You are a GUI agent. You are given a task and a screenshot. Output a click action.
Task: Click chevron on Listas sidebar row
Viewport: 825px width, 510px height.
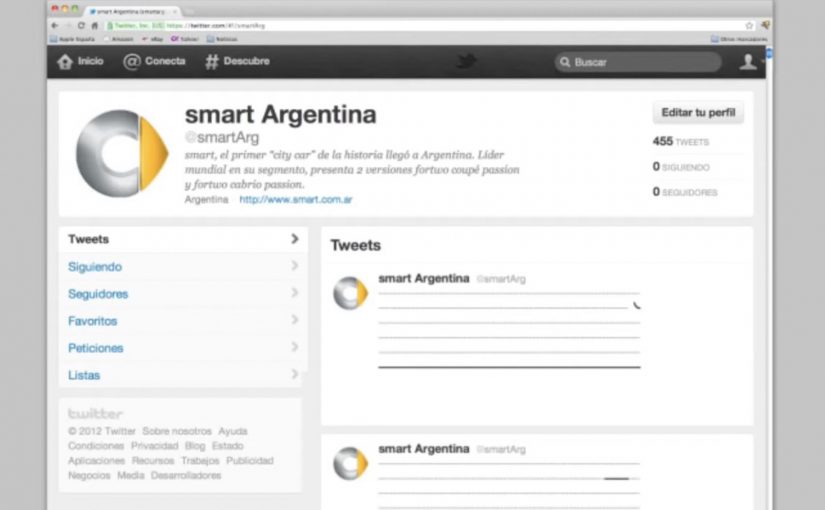(294, 374)
